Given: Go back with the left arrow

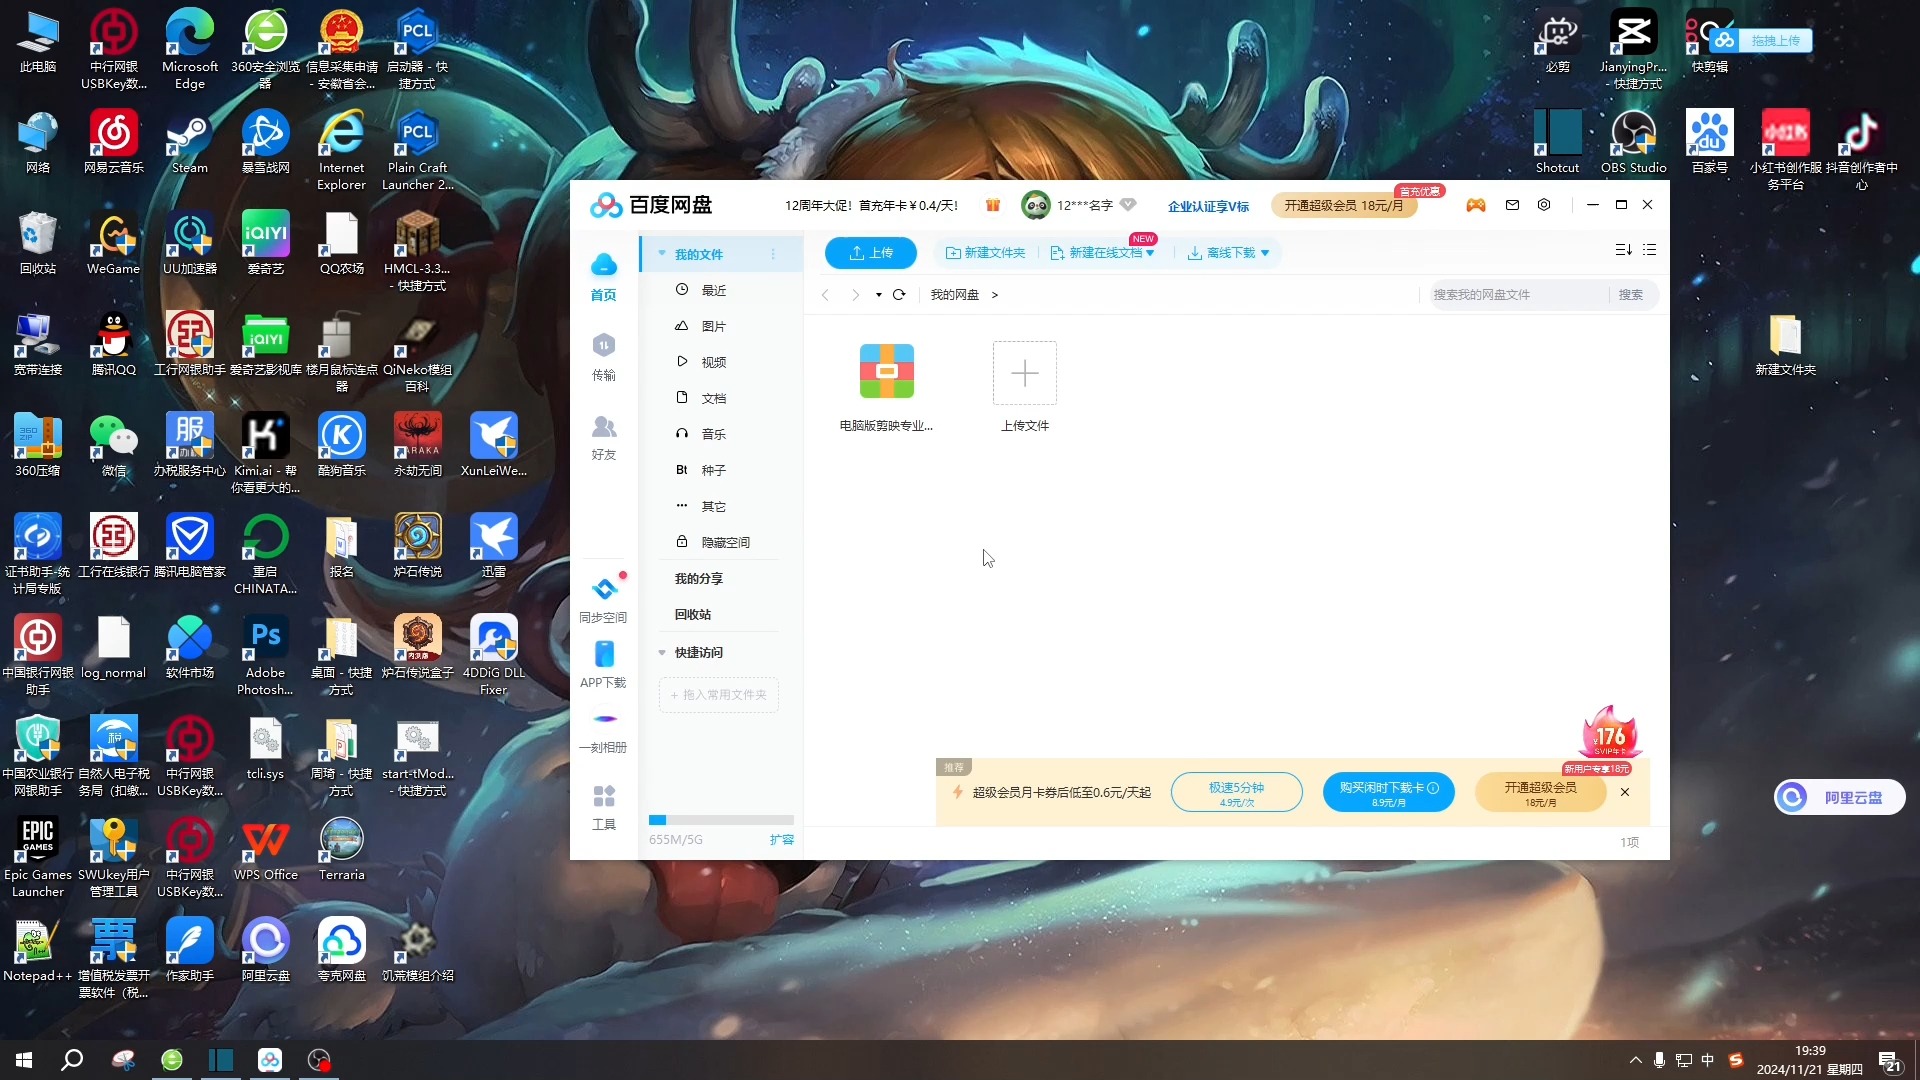Looking at the screenshot, I should (x=825, y=295).
